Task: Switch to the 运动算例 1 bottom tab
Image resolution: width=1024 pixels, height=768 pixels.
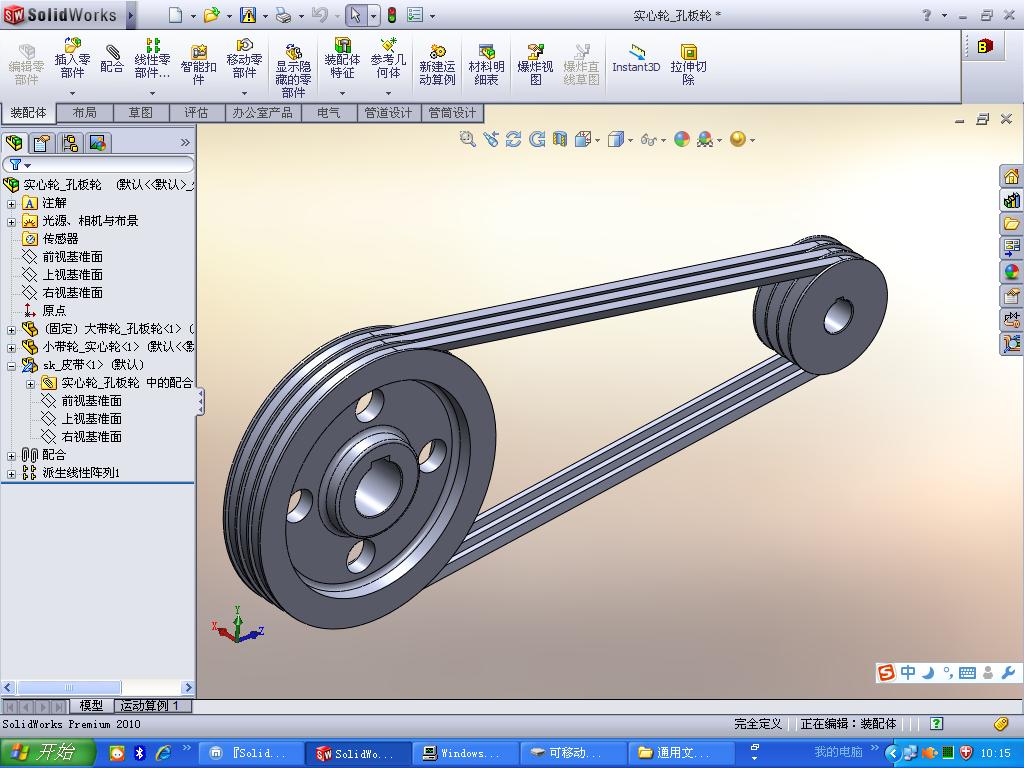Action: pyautogui.click(x=151, y=706)
